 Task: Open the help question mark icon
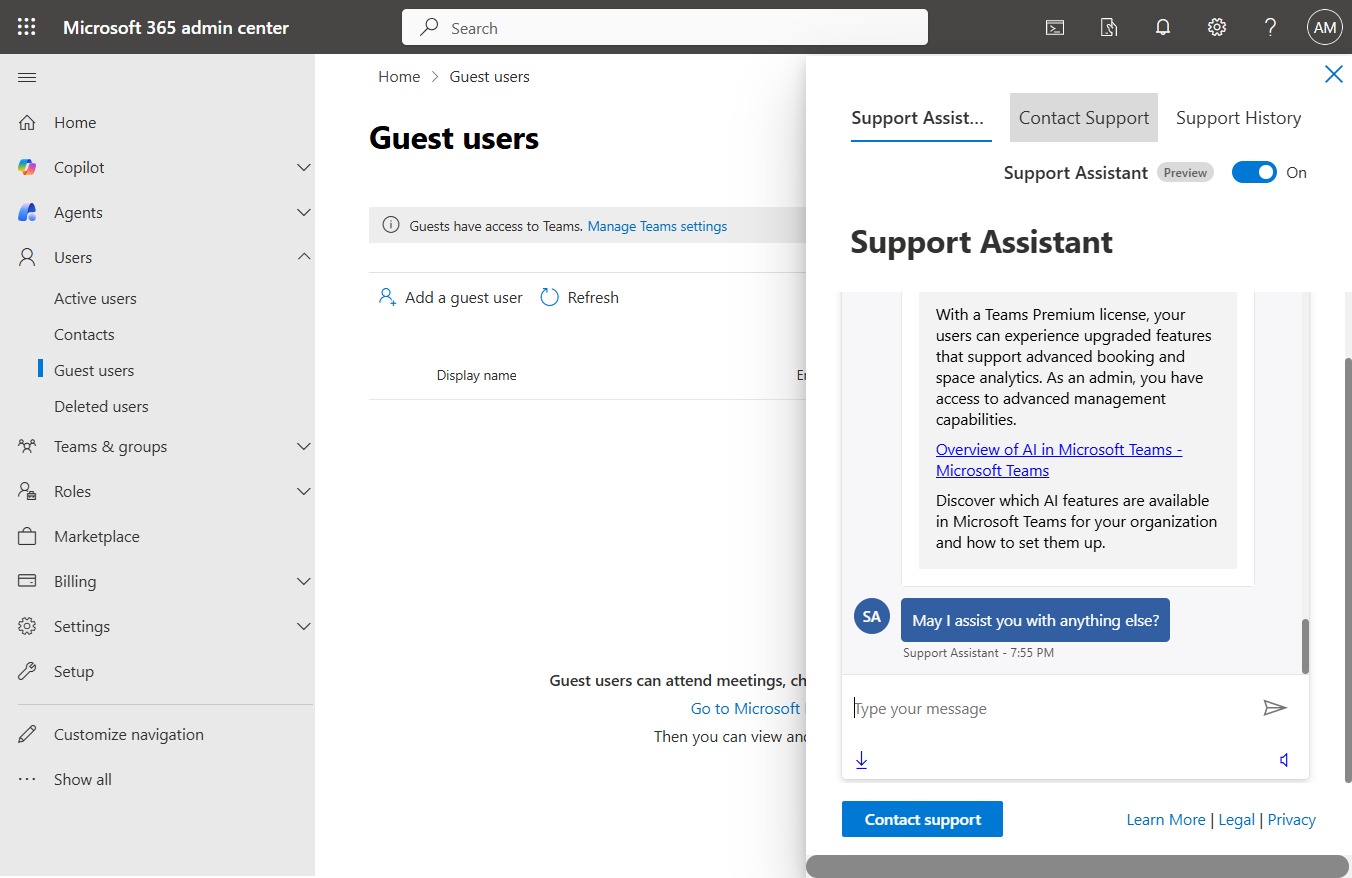1271,27
